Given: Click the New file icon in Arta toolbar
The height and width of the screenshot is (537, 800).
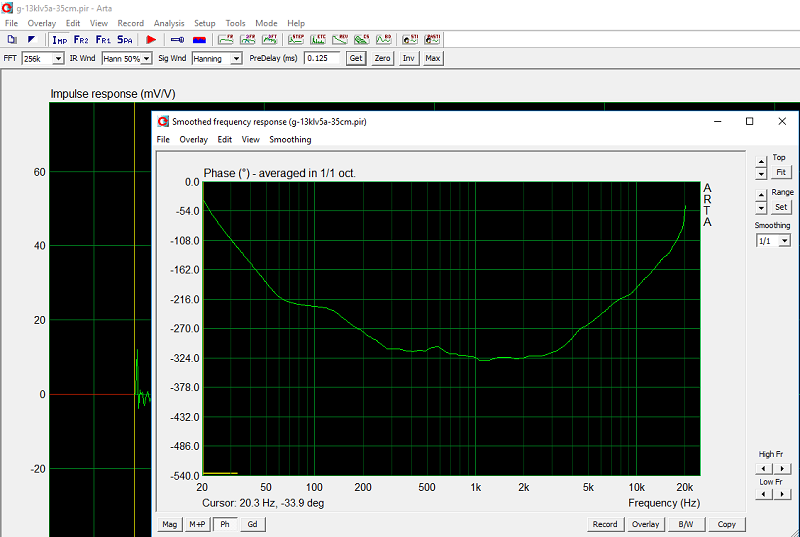Looking at the screenshot, I should point(12,39).
